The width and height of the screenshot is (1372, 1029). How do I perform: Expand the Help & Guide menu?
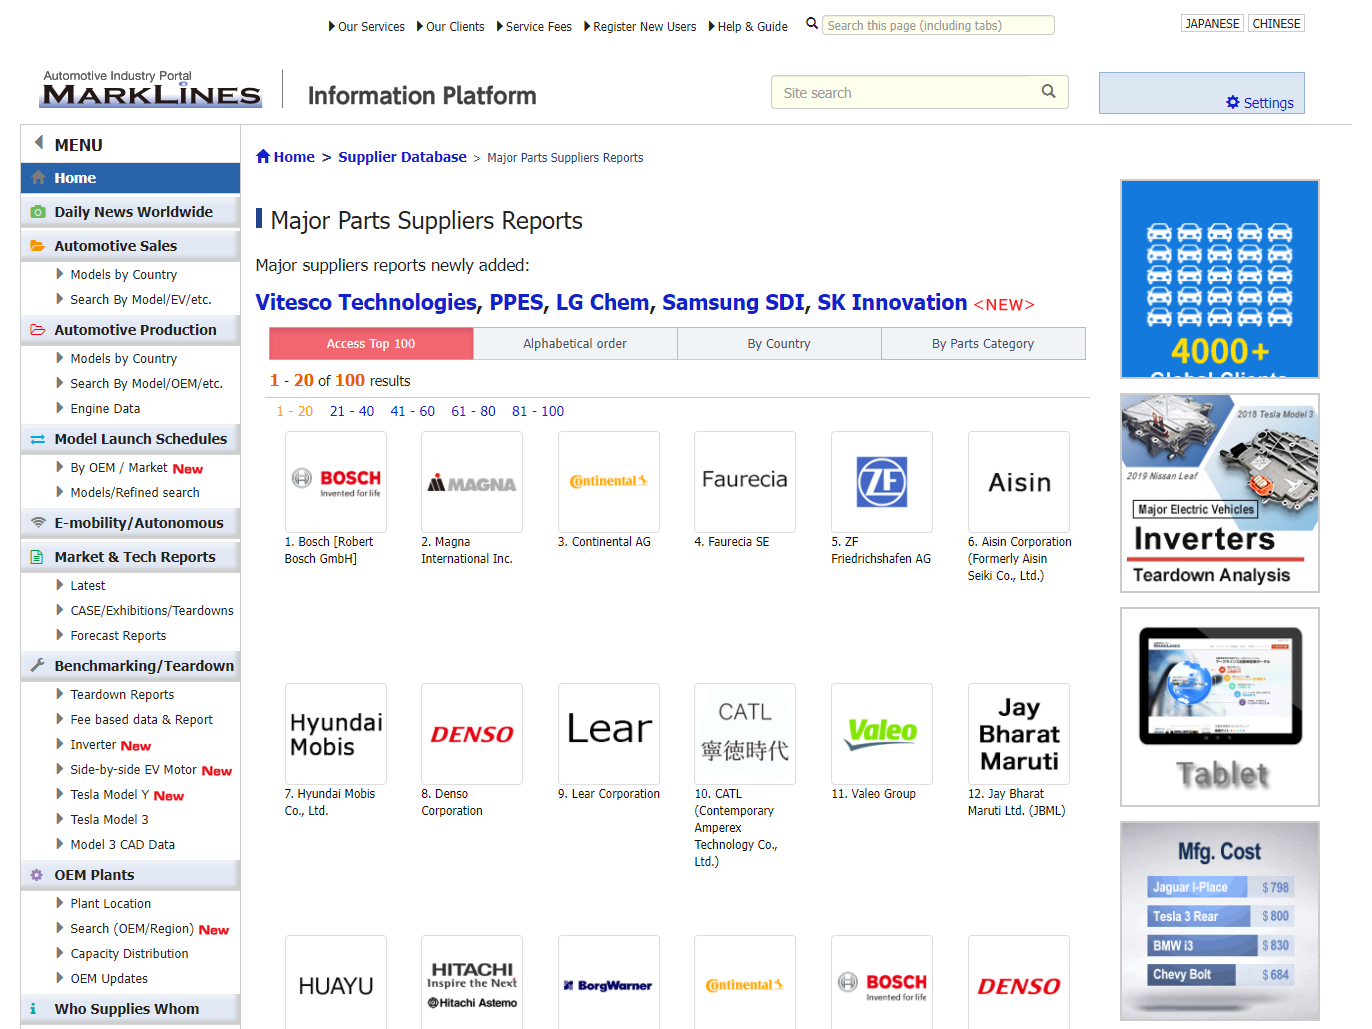[x=748, y=27]
